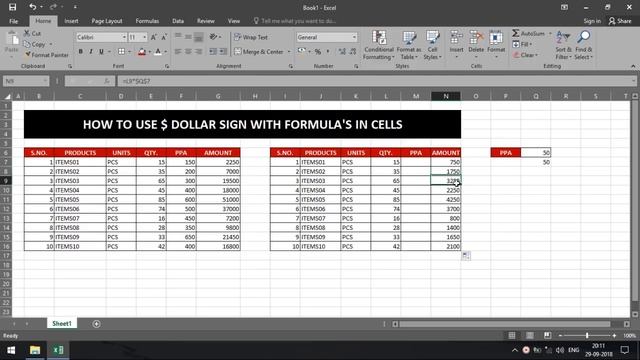The image size is (640, 360).
Task: Toggle underline formatting
Action: coord(101,52)
